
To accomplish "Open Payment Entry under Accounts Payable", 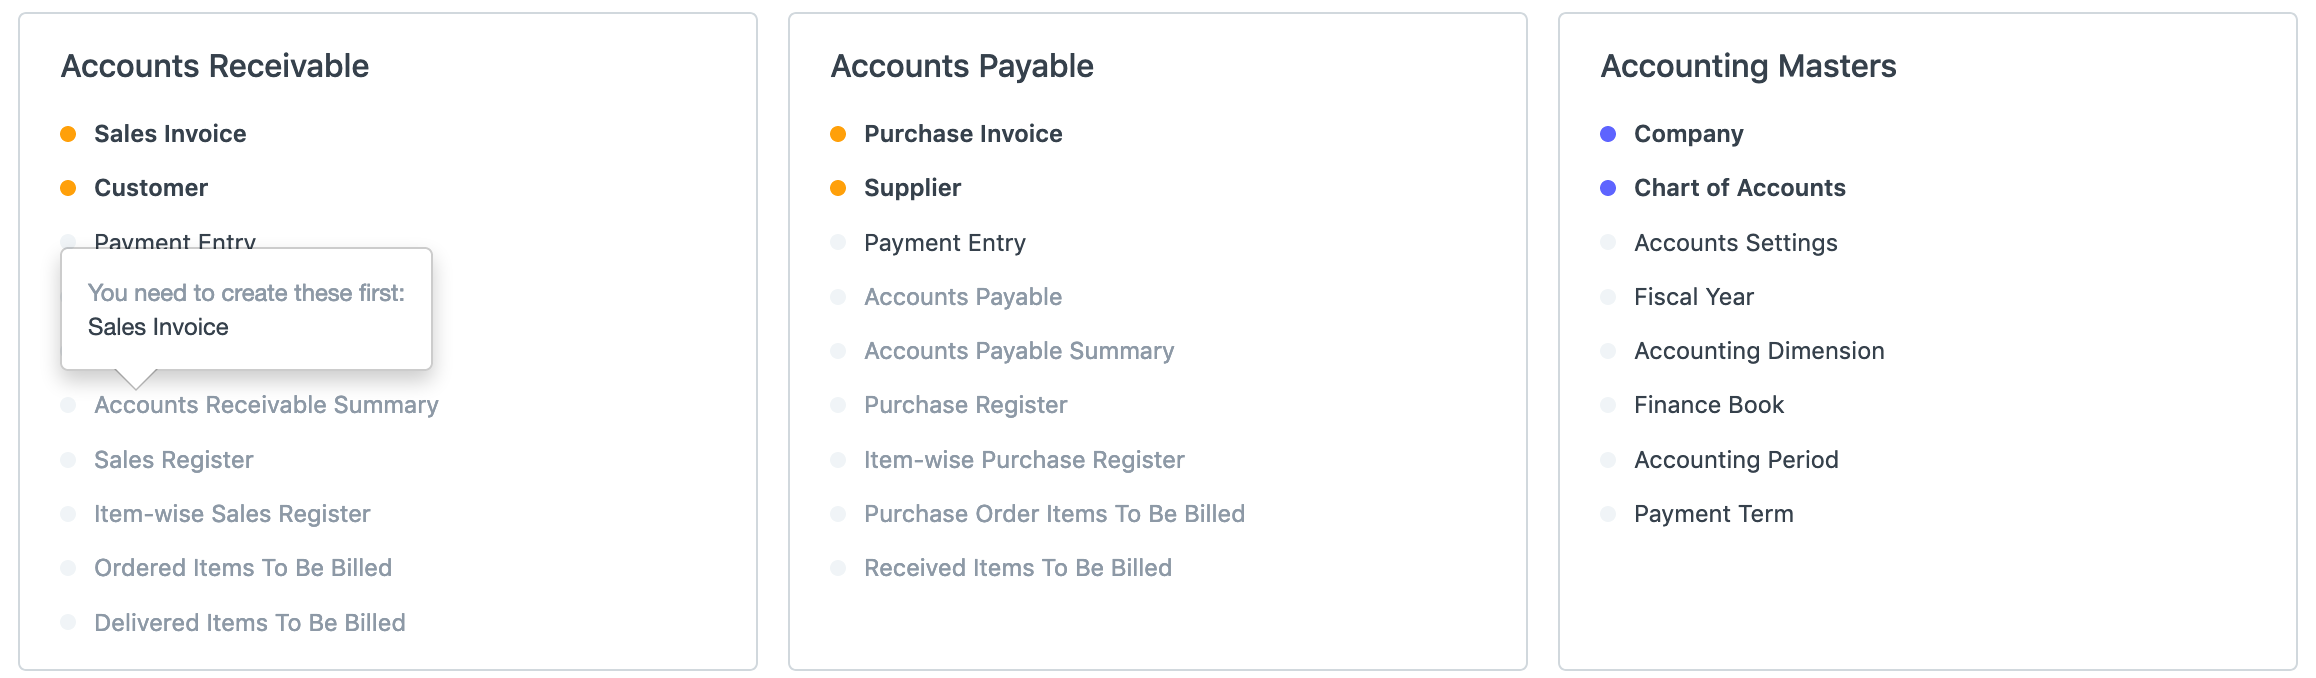I will 945,243.
